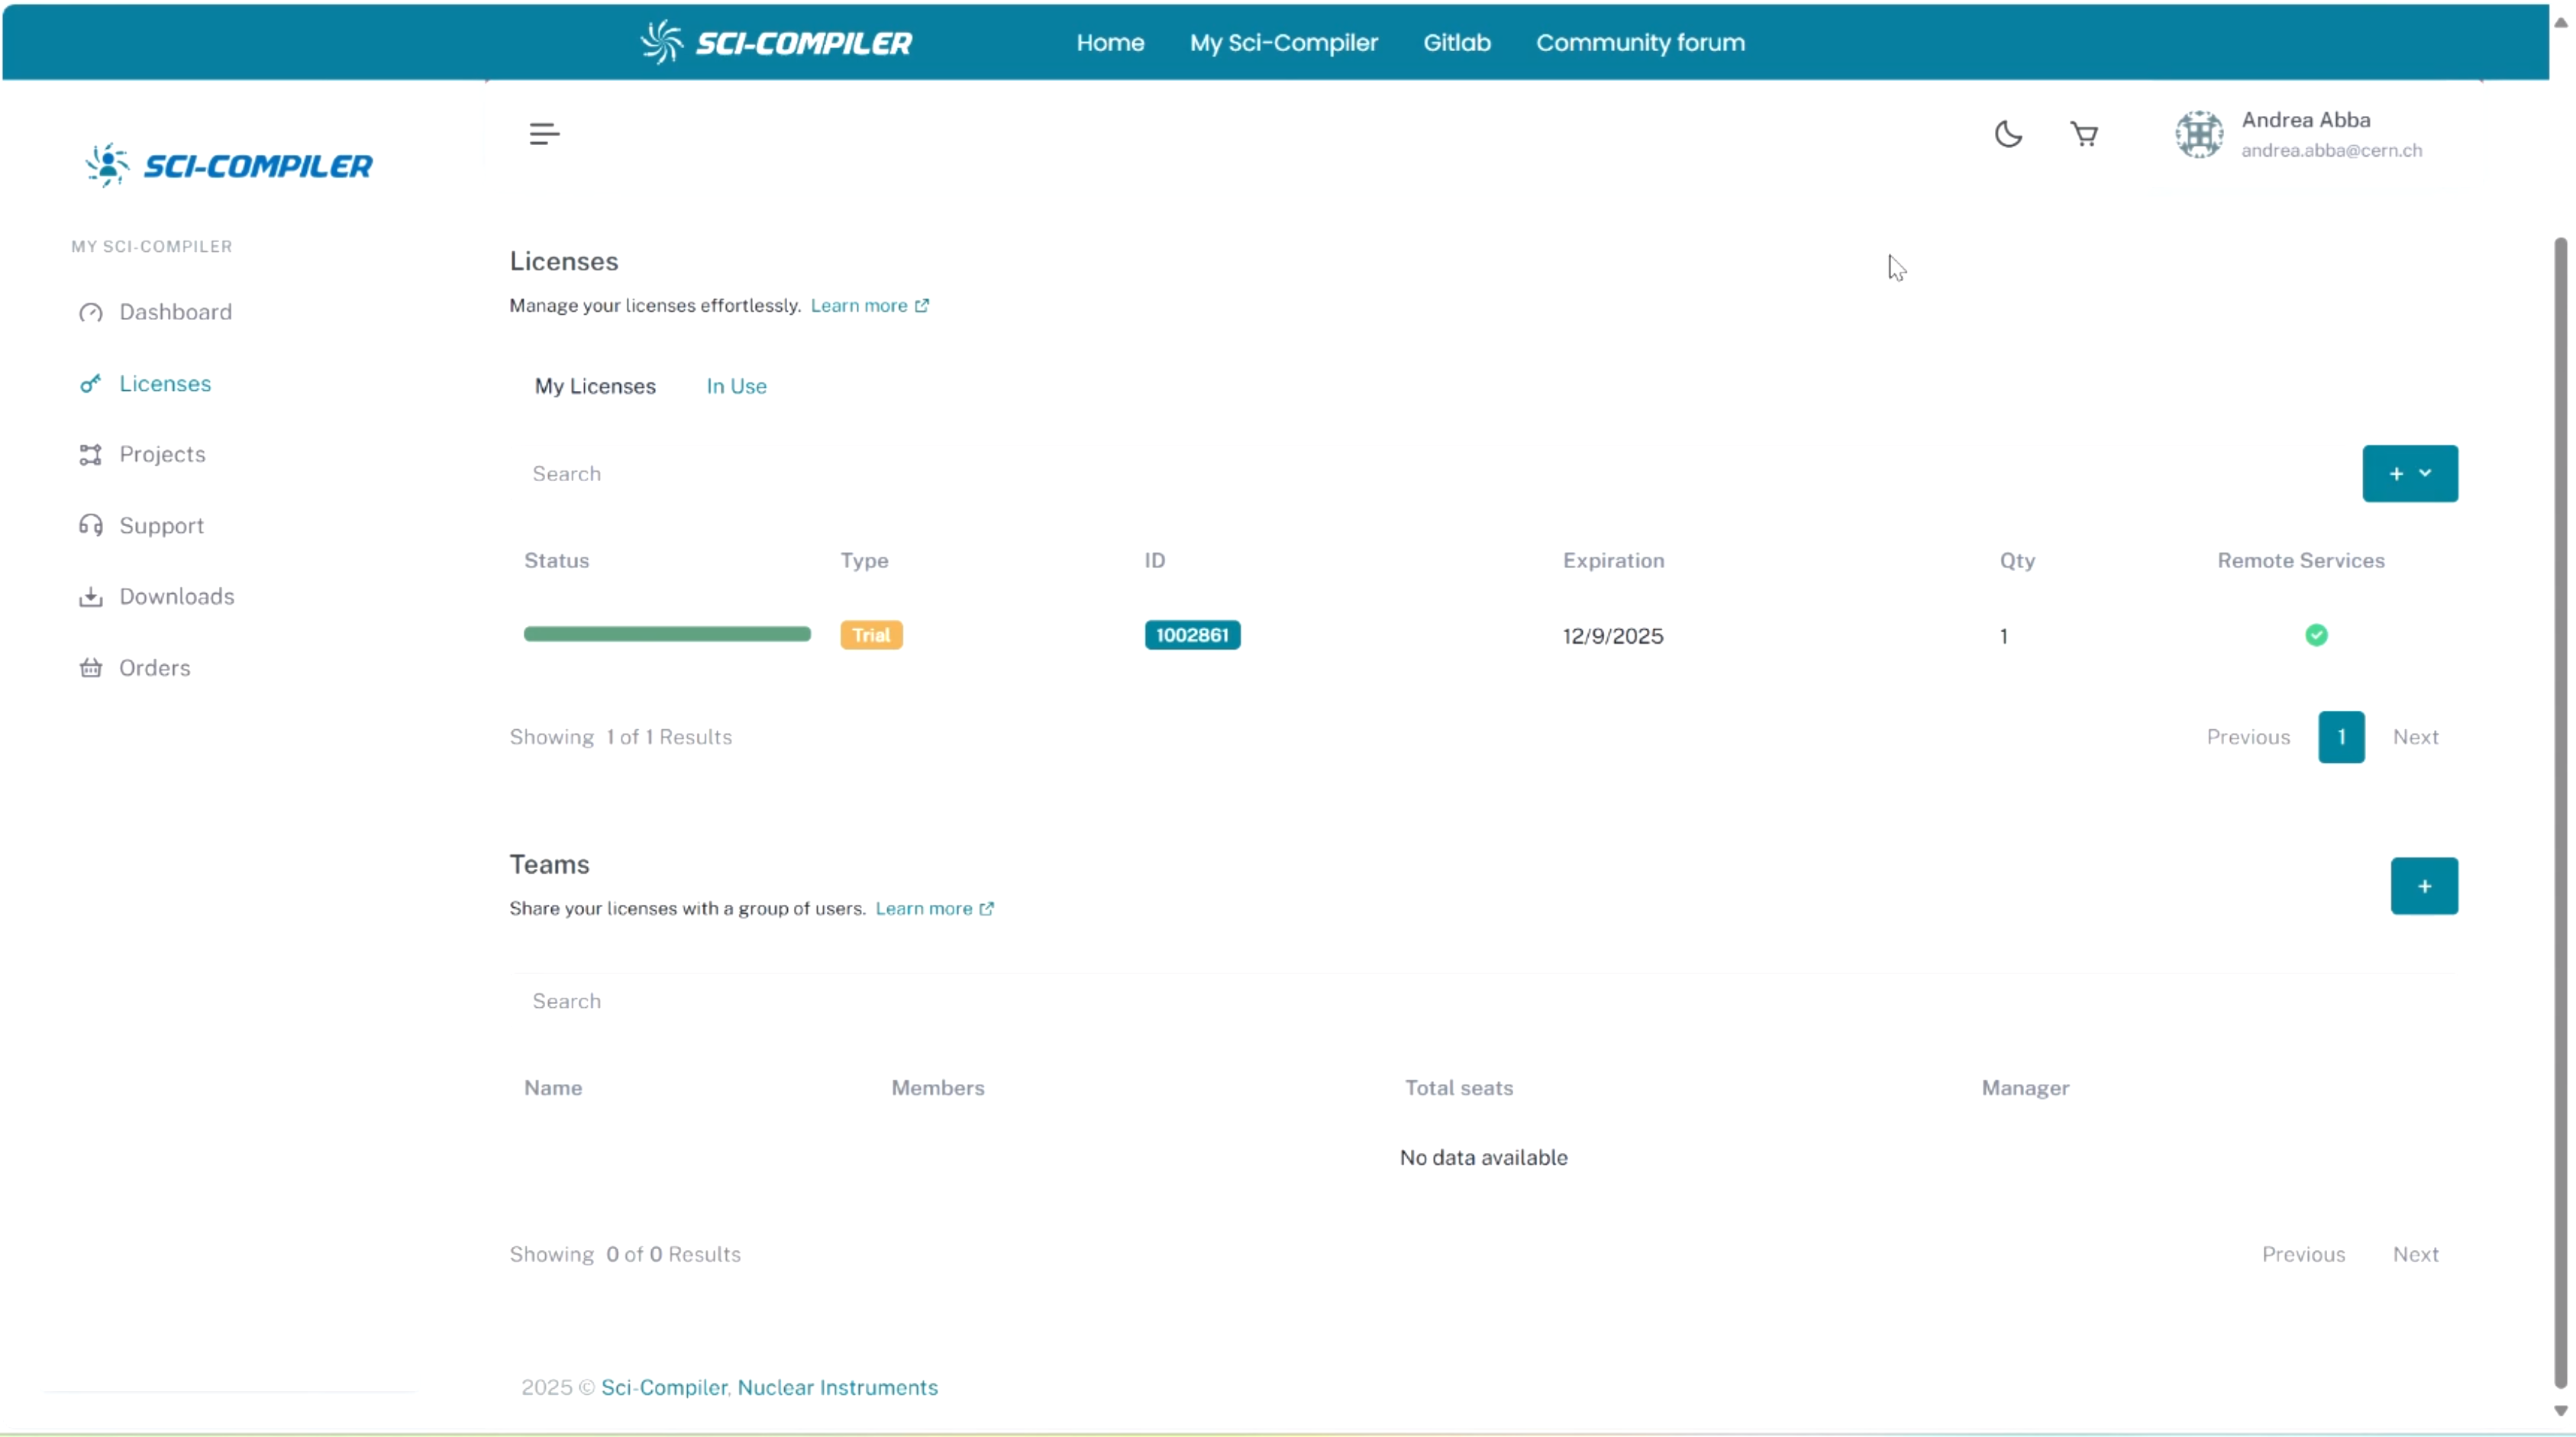Click the andrea.abba@cern.ch email text
Viewport: 2576px width, 1437px height.
pos(2331,150)
